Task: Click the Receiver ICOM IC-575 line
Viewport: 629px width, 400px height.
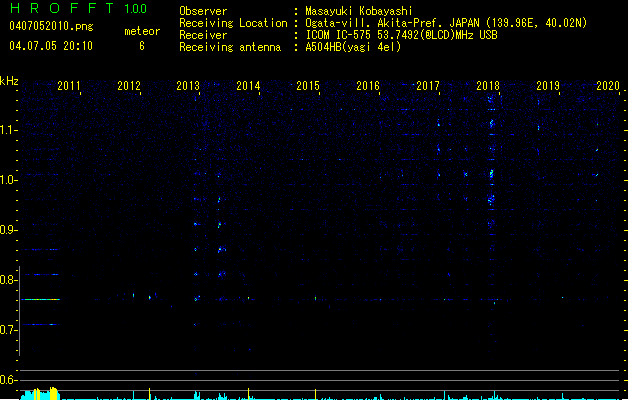Action: (x=401, y=35)
